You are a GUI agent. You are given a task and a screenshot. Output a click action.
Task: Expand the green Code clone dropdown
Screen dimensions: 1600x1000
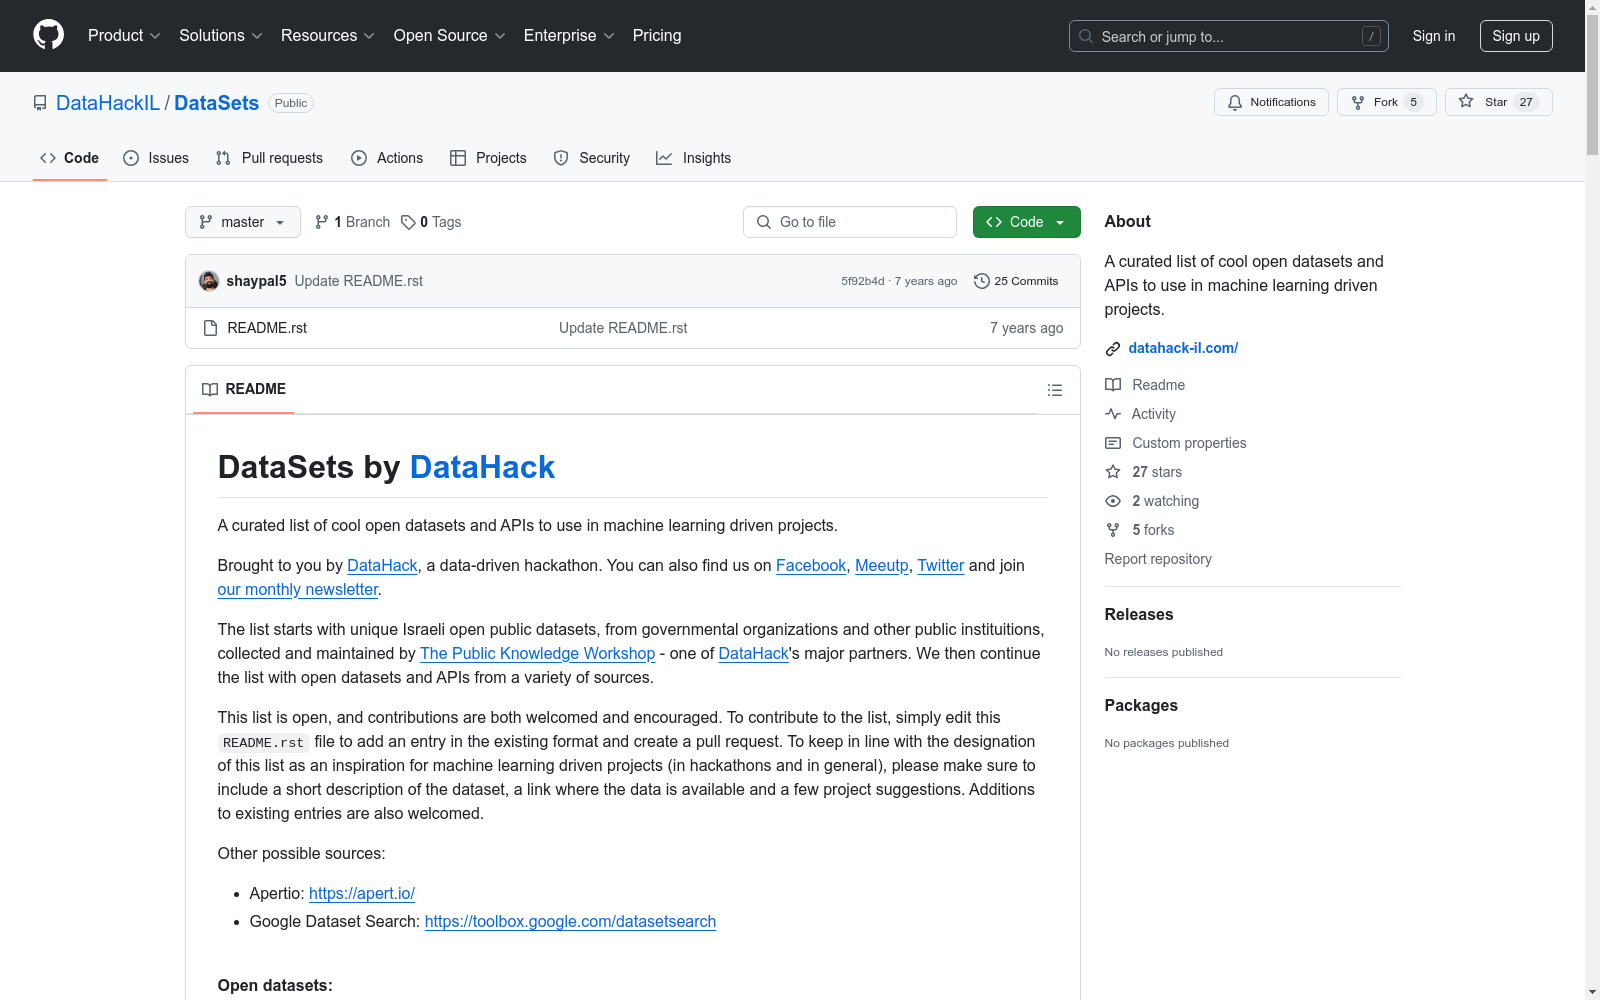click(1026, 222)
